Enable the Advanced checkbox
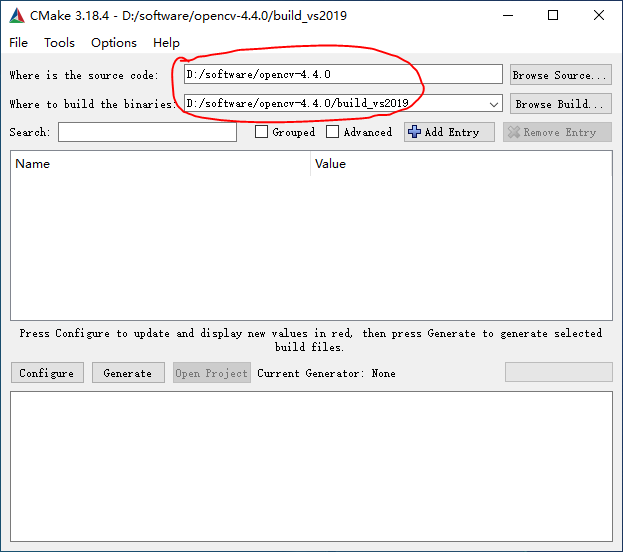 (x=332, y=132)
